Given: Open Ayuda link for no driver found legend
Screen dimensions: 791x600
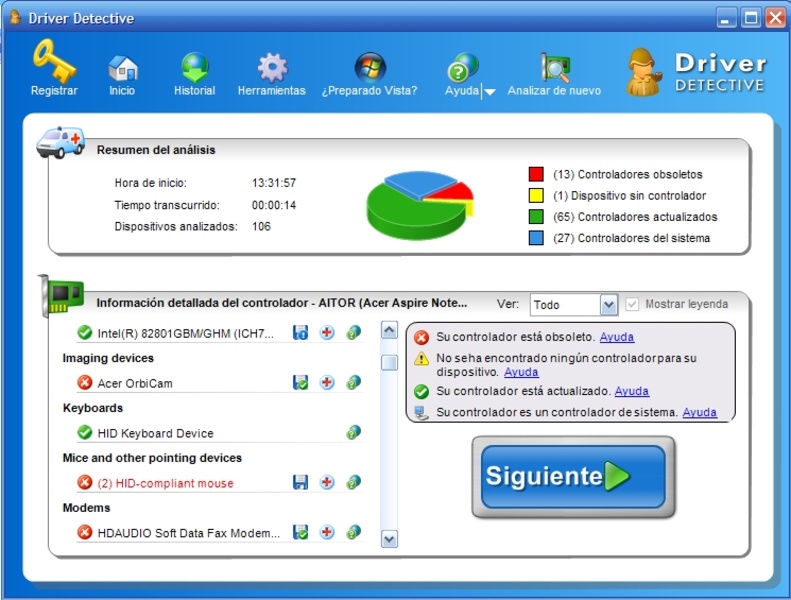Looking at the screenshot, I should [521, 372].
